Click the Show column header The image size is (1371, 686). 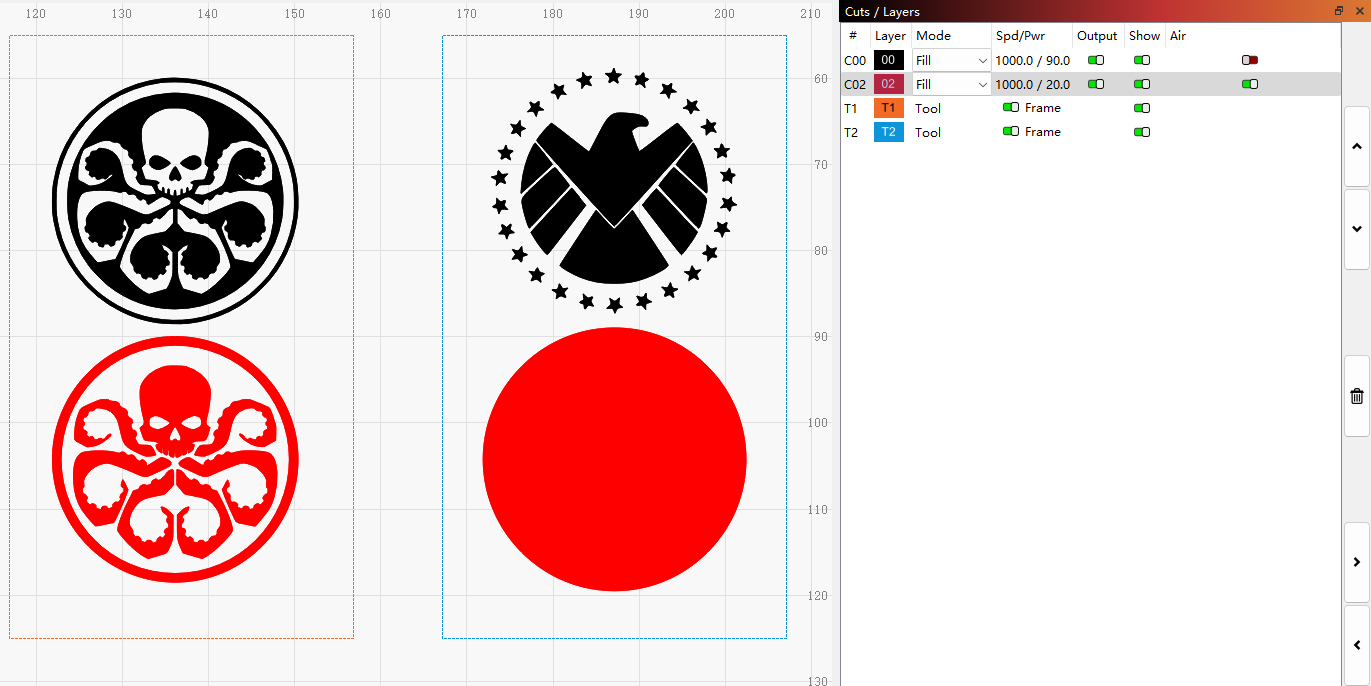[1144, 36]
